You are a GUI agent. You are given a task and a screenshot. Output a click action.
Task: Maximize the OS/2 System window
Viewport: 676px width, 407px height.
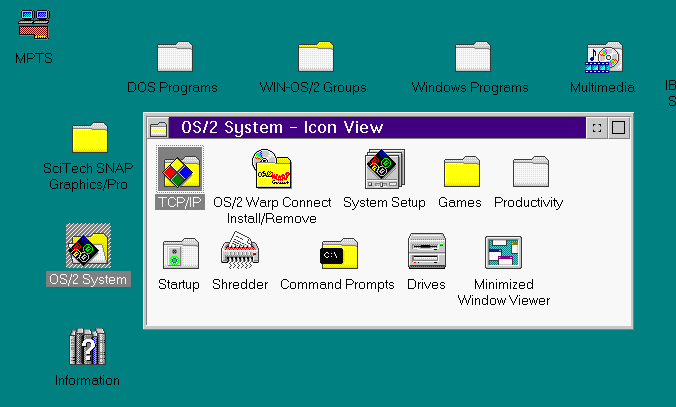tap(619, 128)
